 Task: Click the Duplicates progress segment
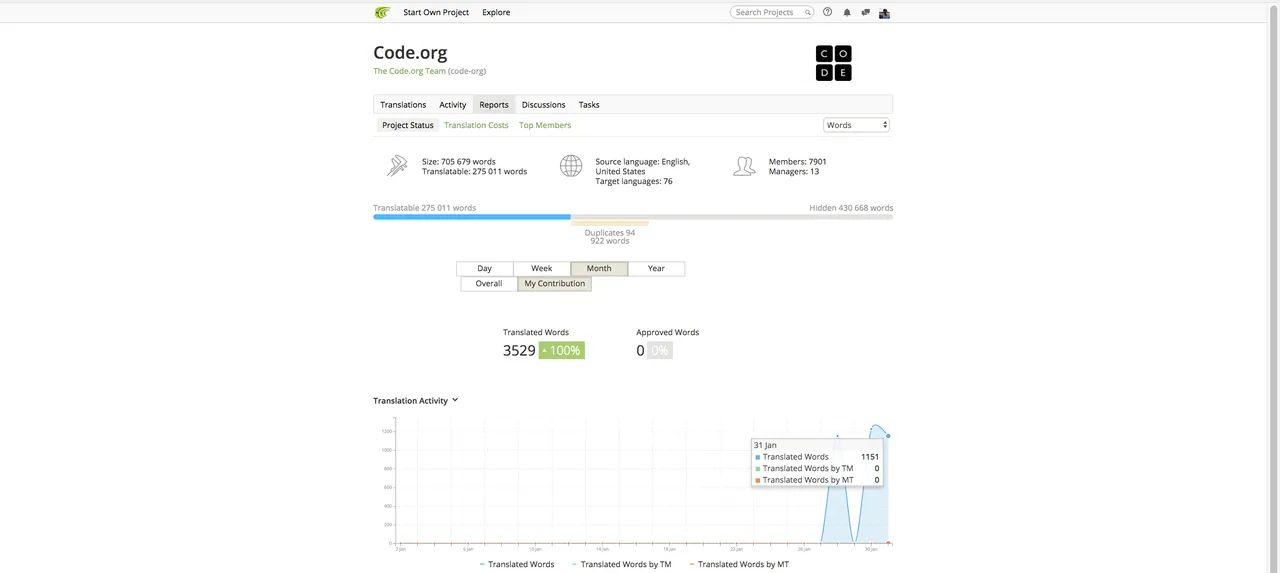coord(610,223)
